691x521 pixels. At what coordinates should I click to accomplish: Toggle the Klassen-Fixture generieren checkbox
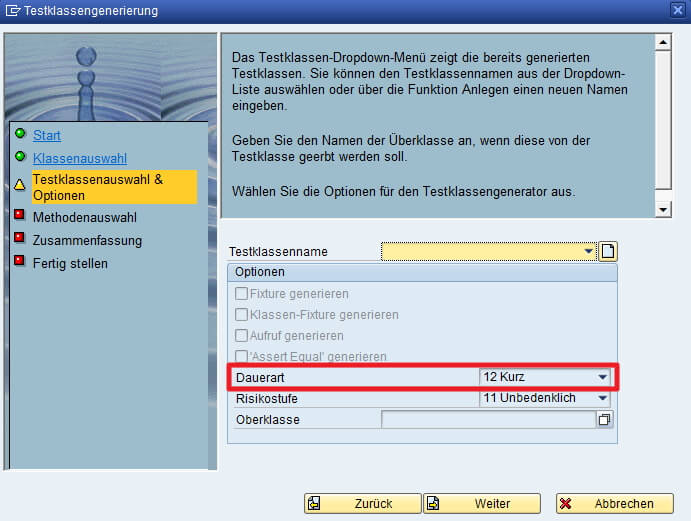point(241,315)
